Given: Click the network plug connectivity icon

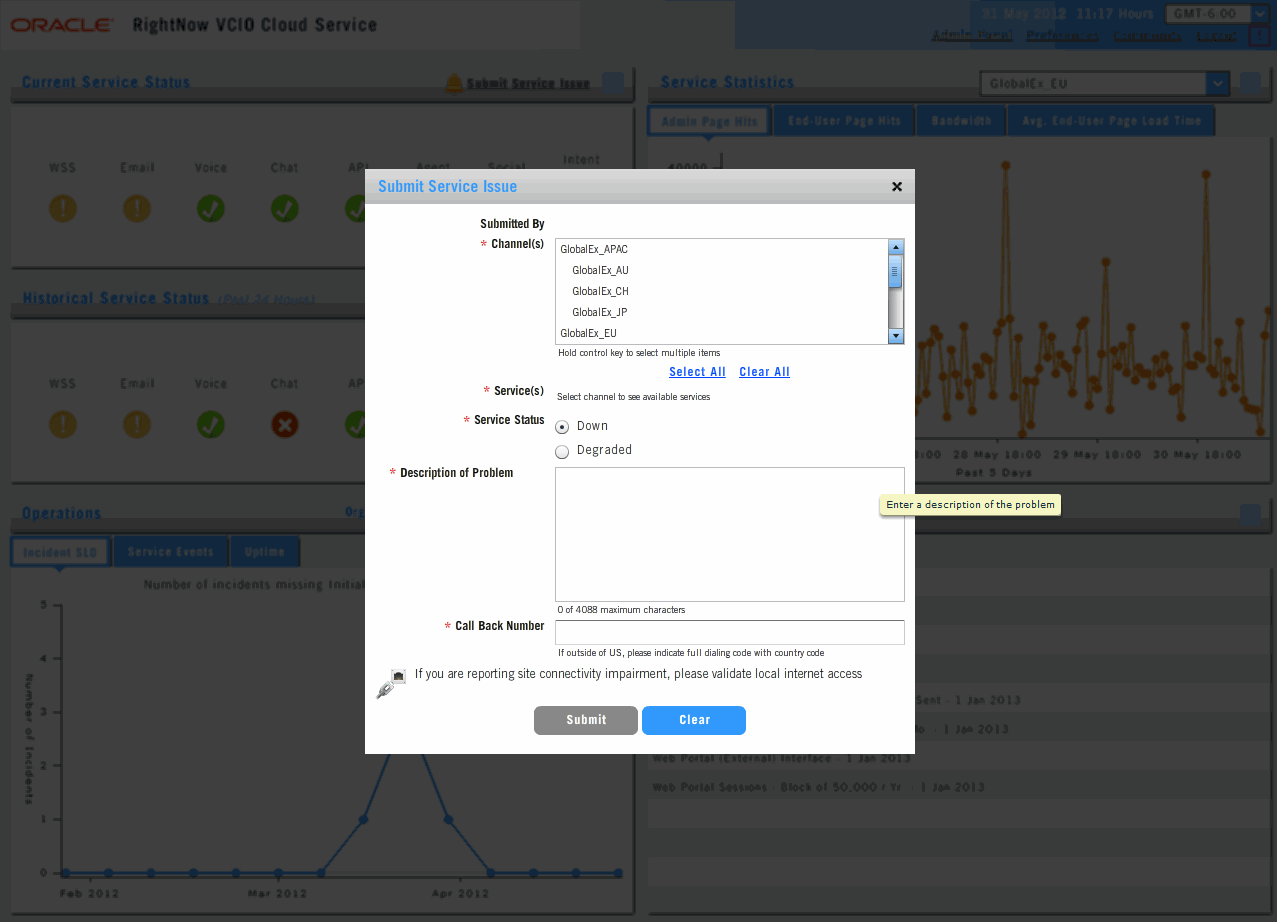Looking at the screenshot, I should click(391, 684).
